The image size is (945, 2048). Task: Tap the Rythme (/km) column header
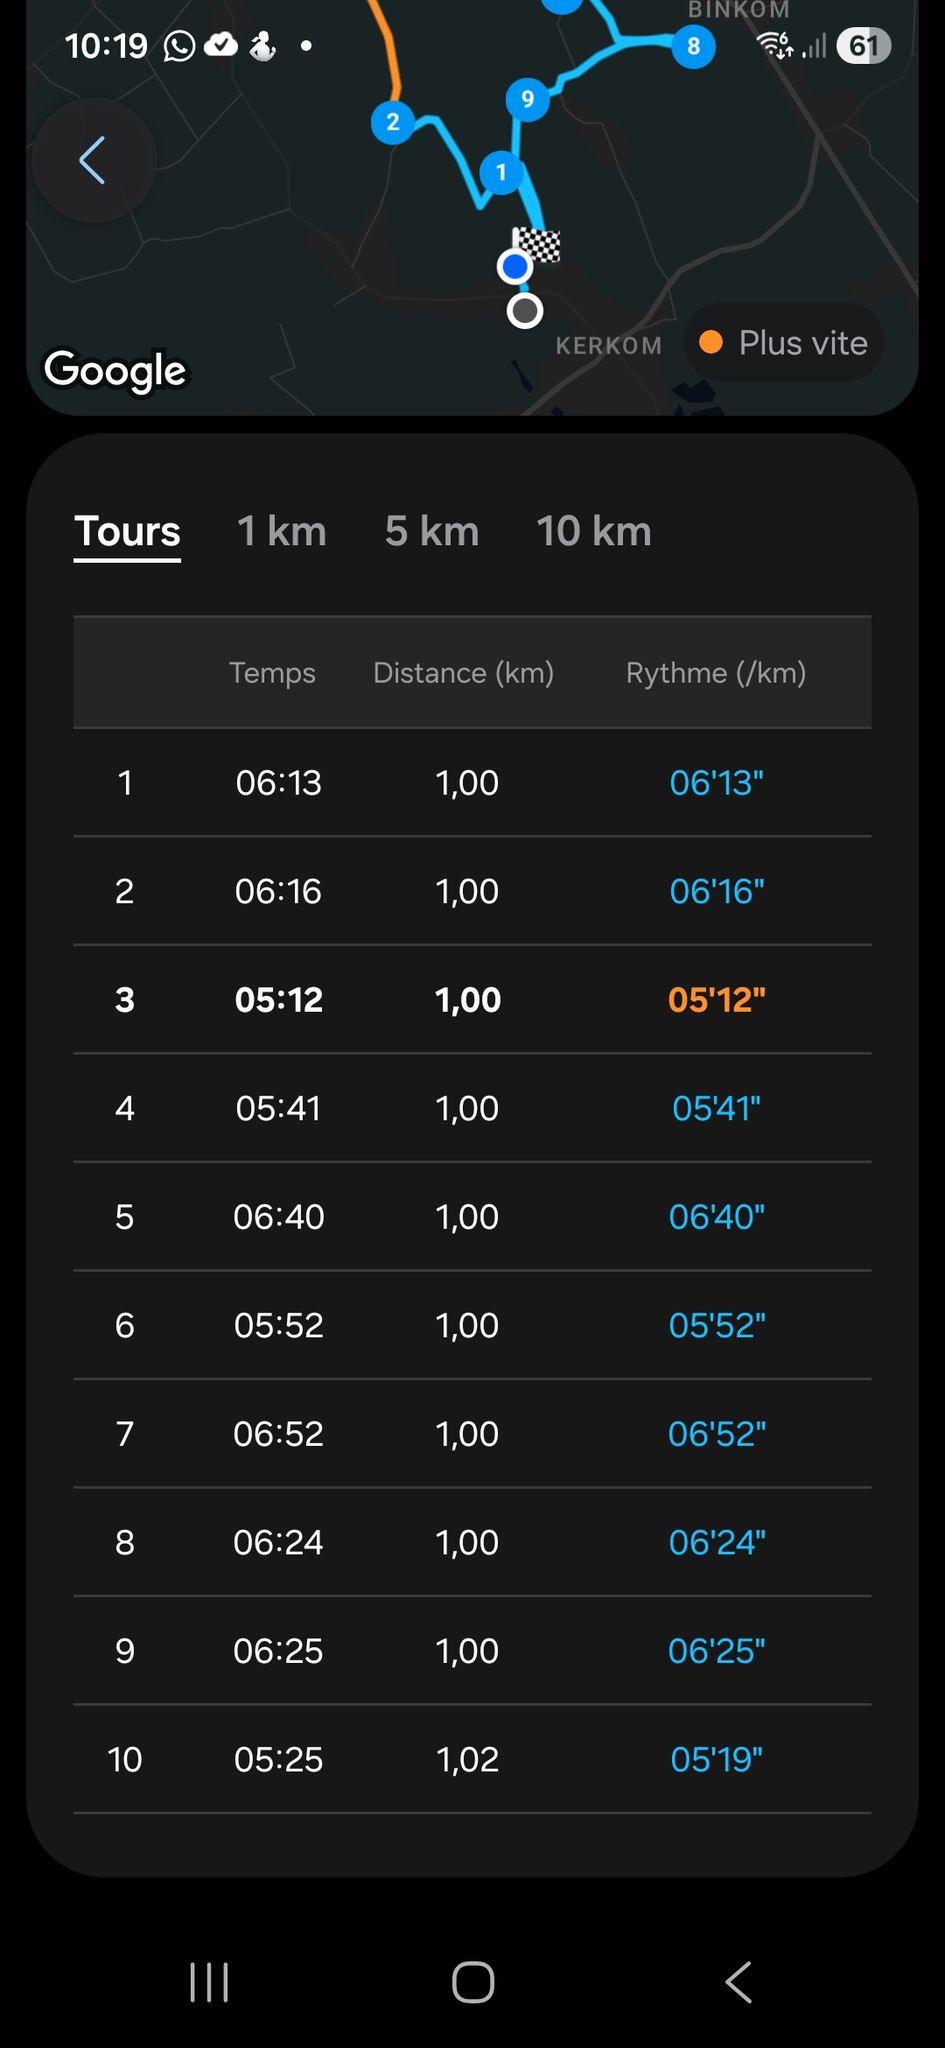pyautogui.click(x=716, y=673)
